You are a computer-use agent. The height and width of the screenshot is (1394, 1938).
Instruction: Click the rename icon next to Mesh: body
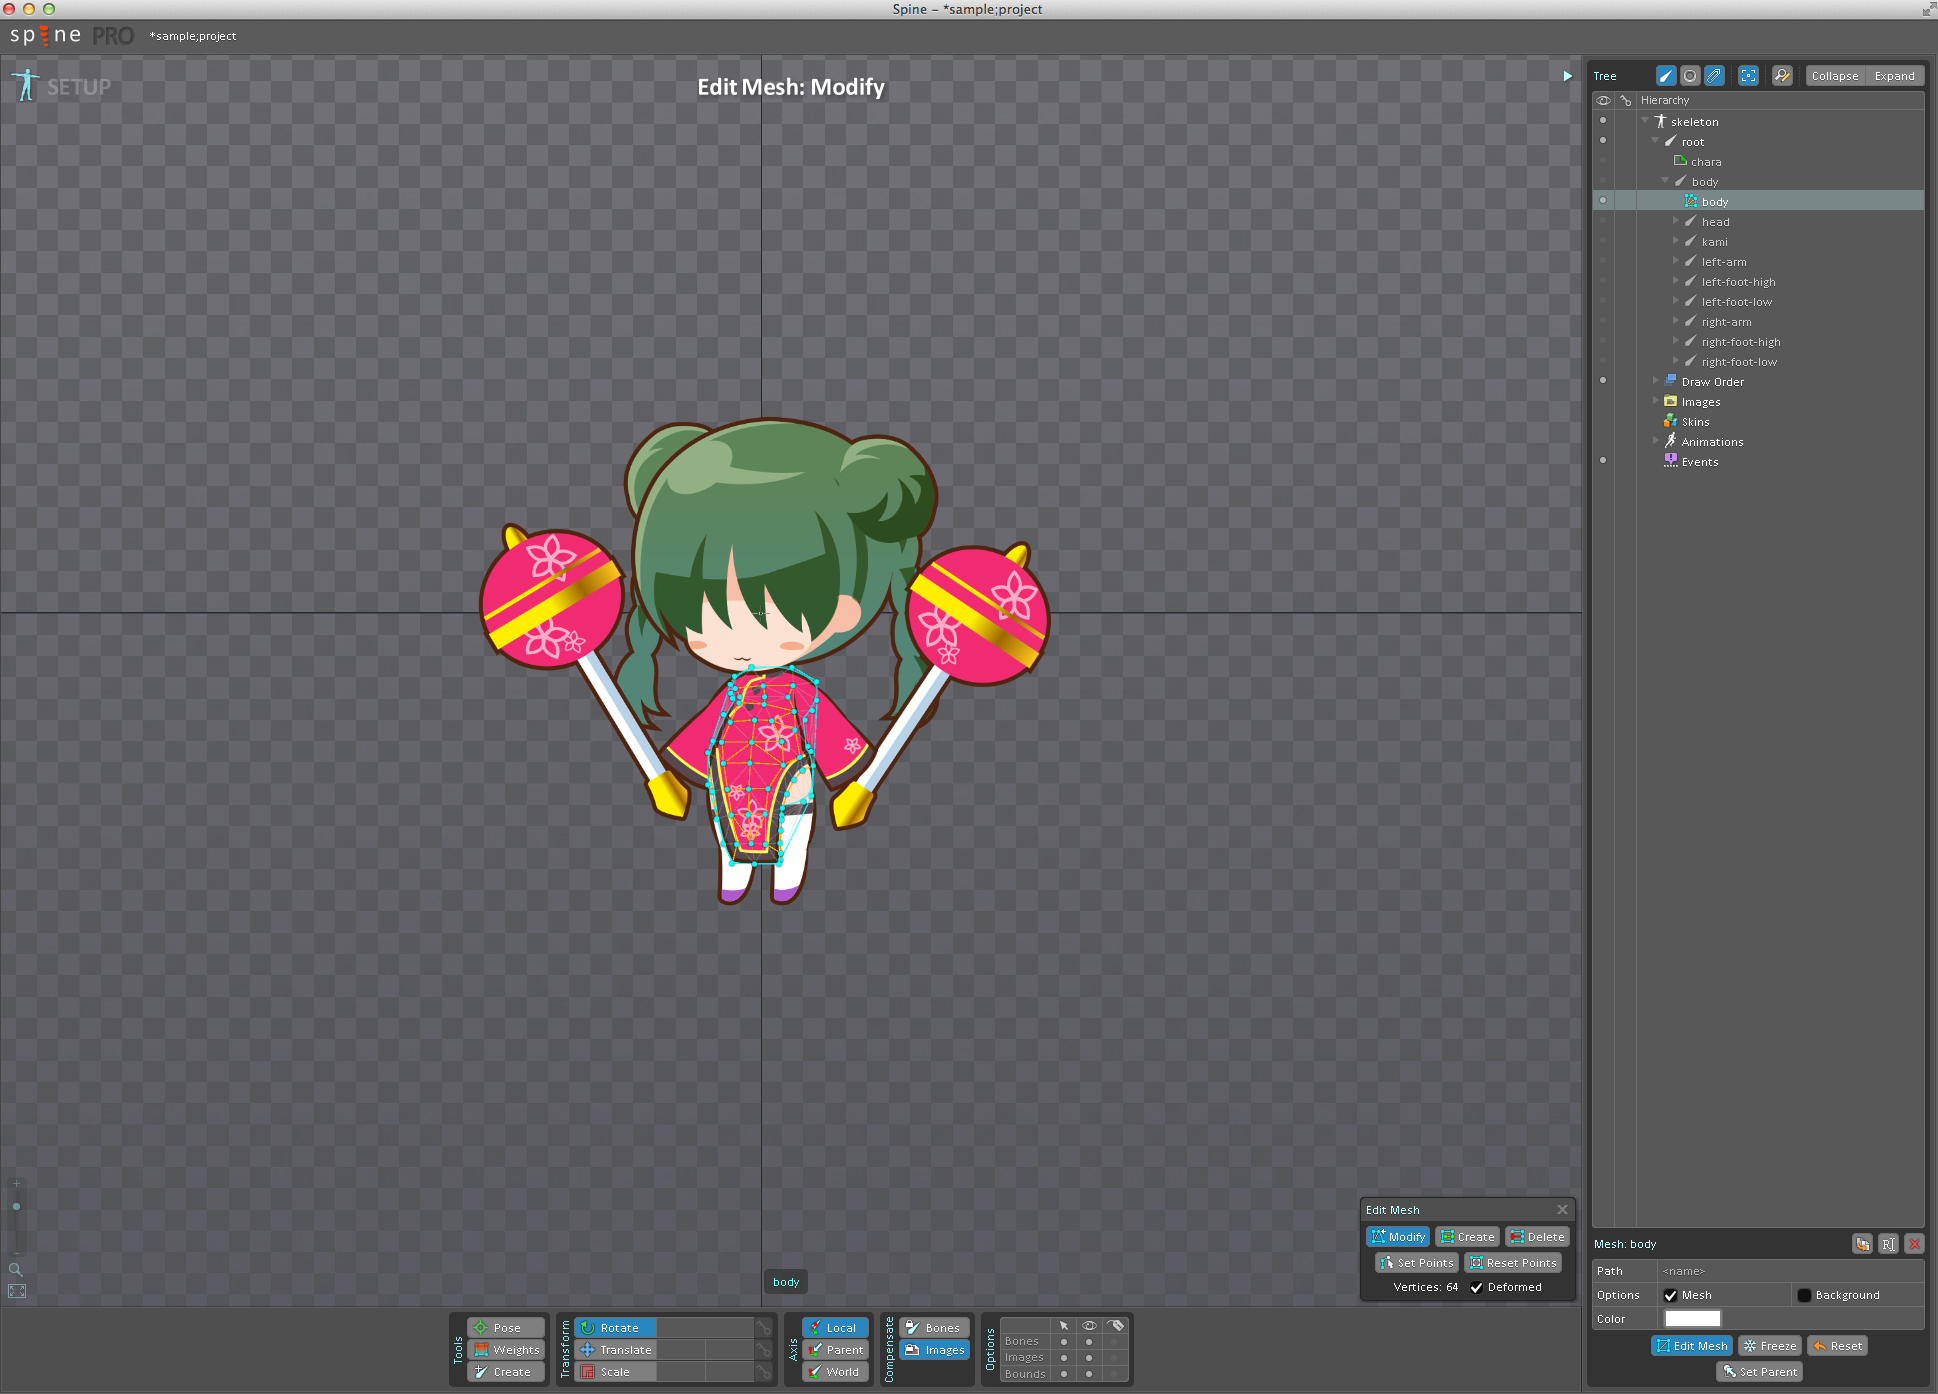pyautogui.click(x=1888, y=1244)
